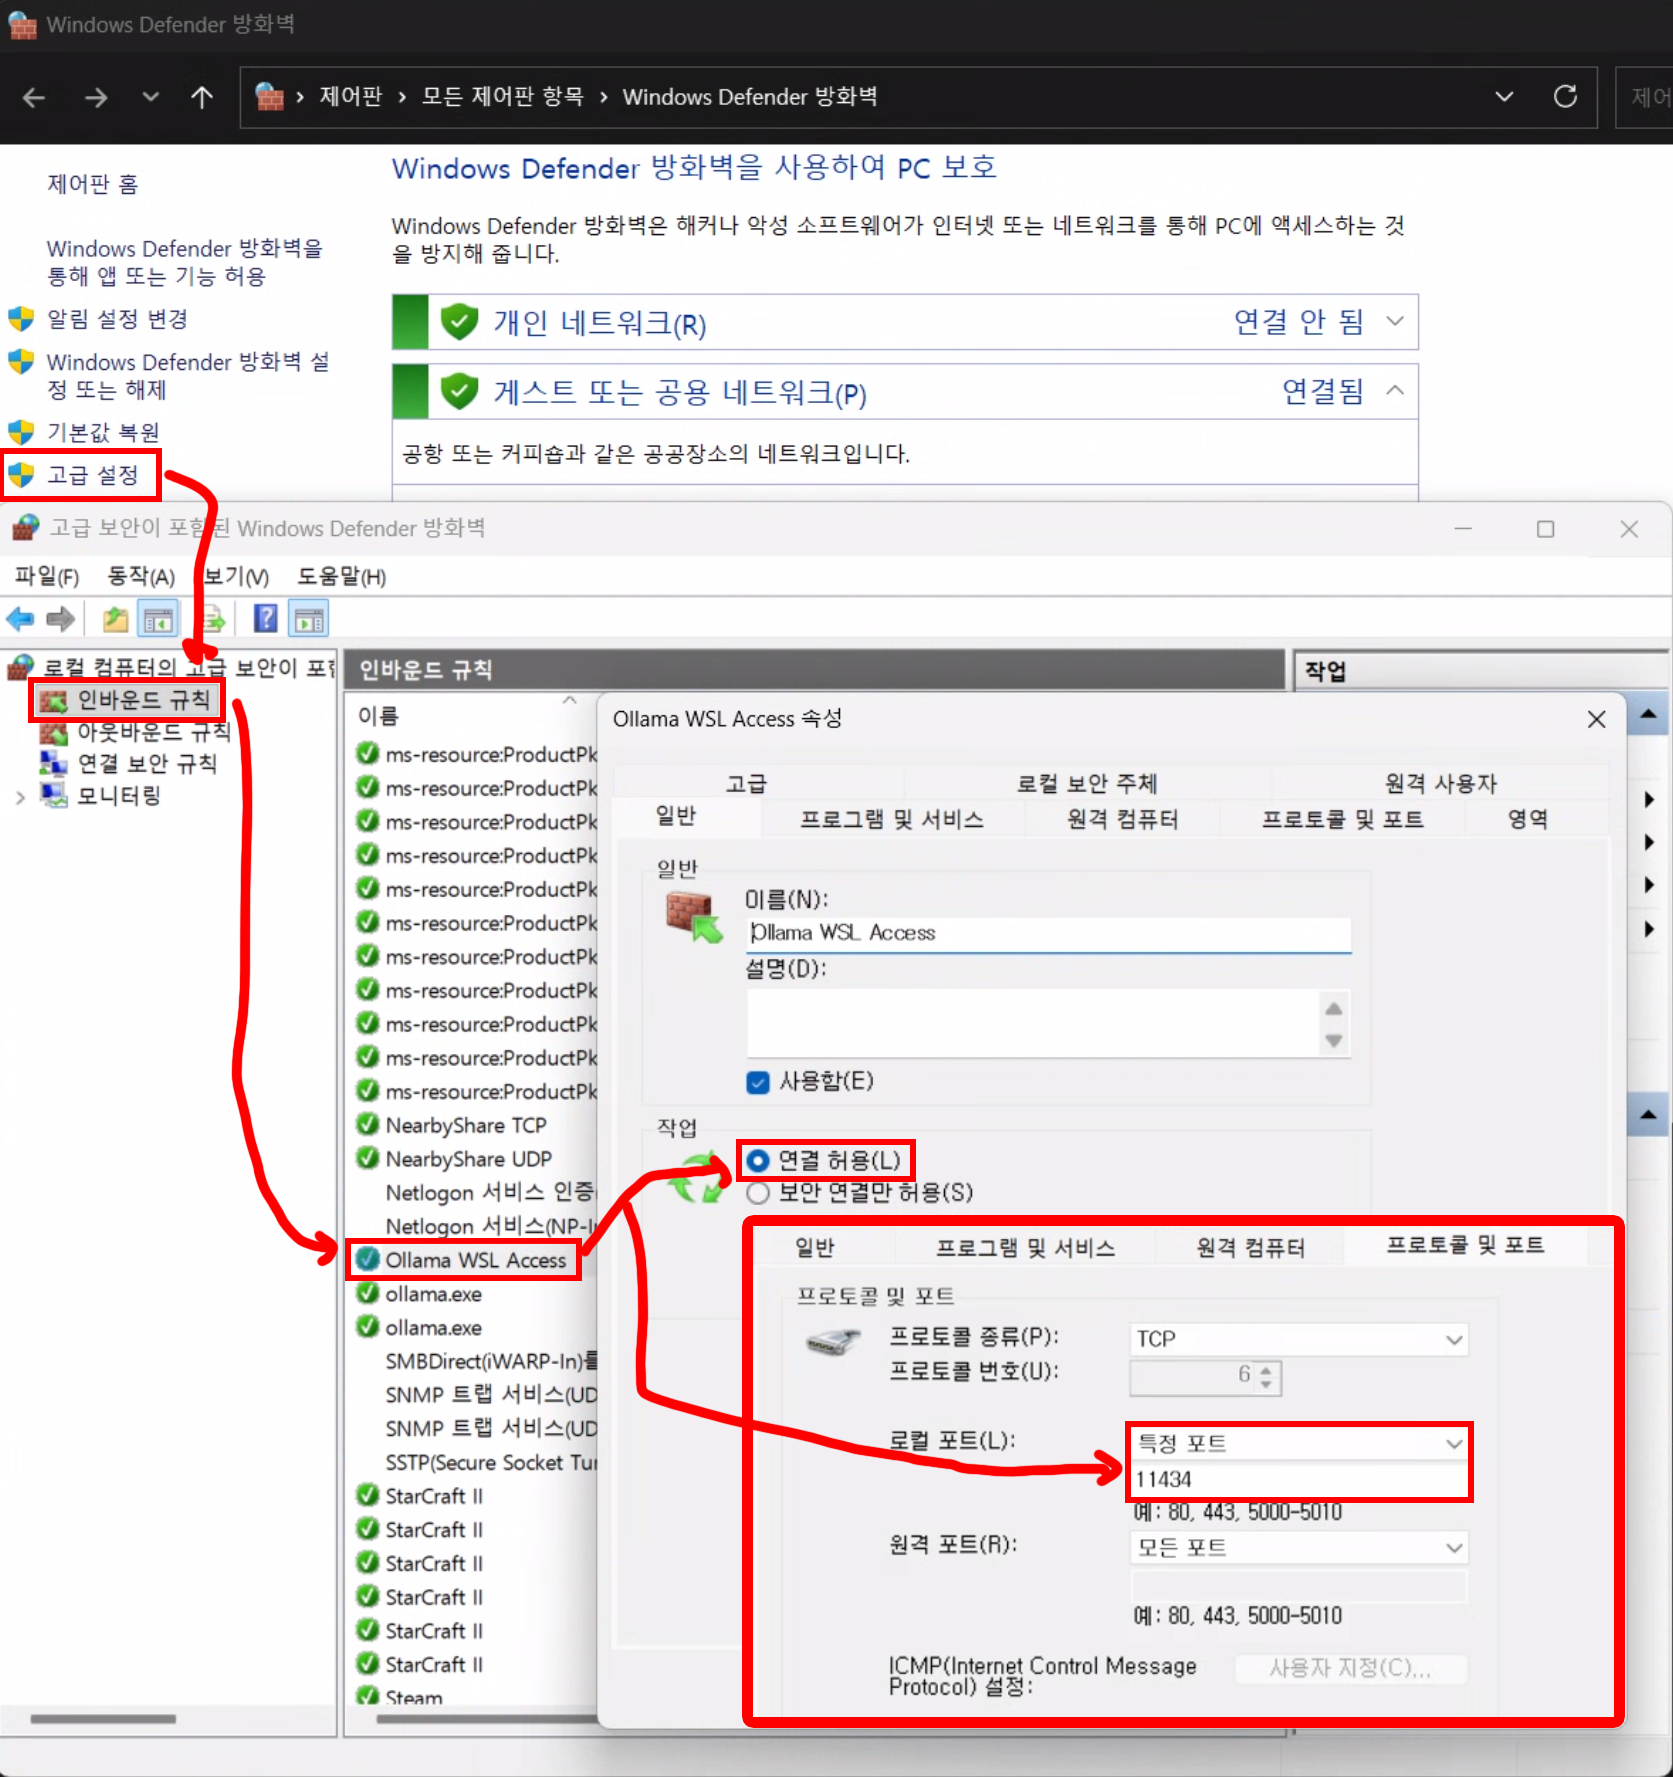
Task: Collapse the 게스트 또는 공용 네트워크 section
Action: (1395, 391)
